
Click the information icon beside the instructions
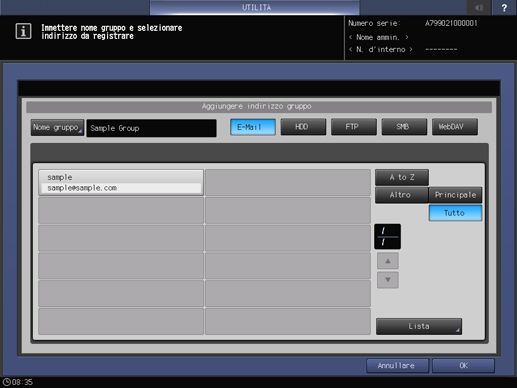point(23,31)
